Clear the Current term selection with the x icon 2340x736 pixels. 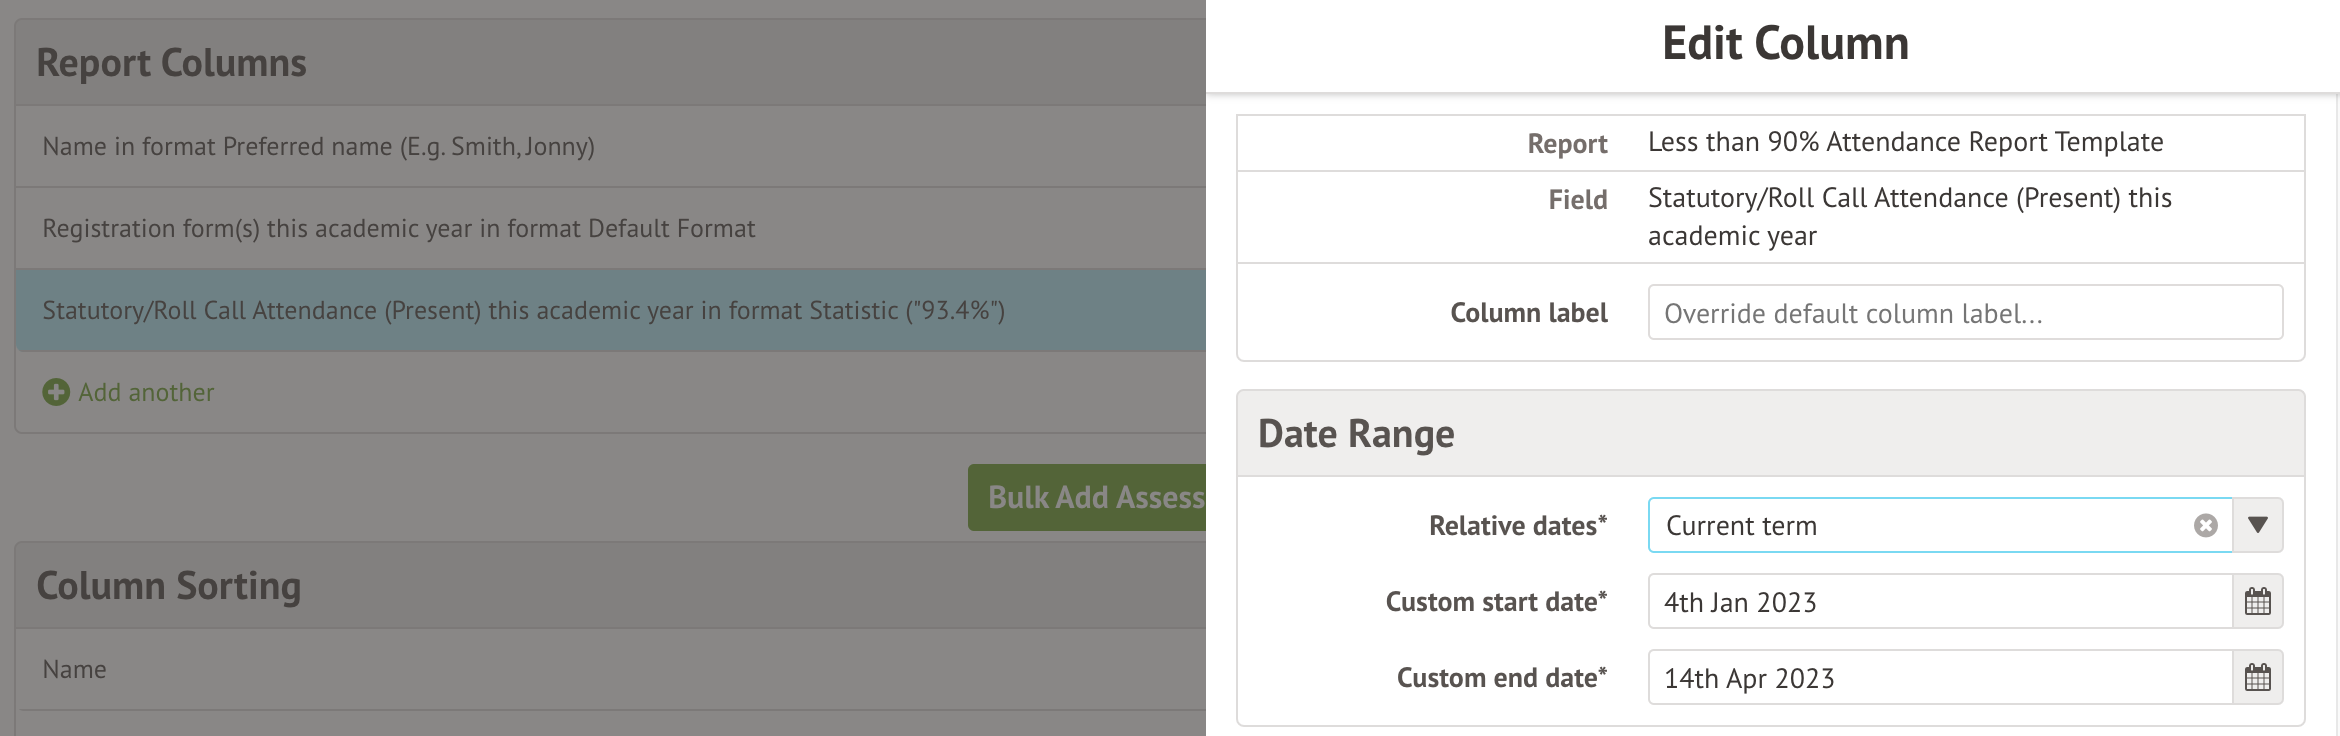click(2205, 526)
